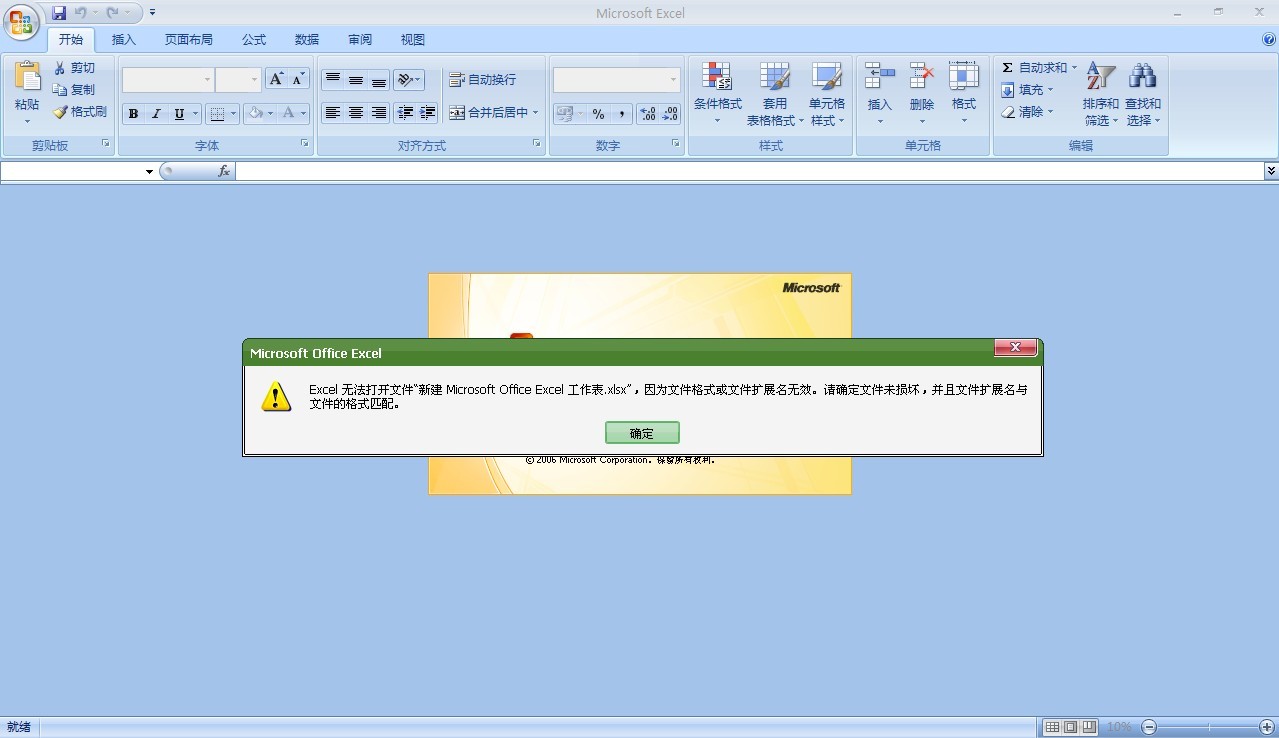Open 查找和选择 binoculars menu
Image resolution: width=1279 pixels, height=738 pixels.
pyautogui.click(x=1143, y=94)
